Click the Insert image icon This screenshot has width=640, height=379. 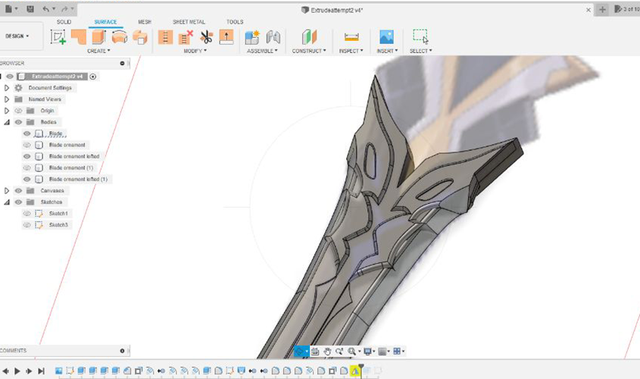387,37
